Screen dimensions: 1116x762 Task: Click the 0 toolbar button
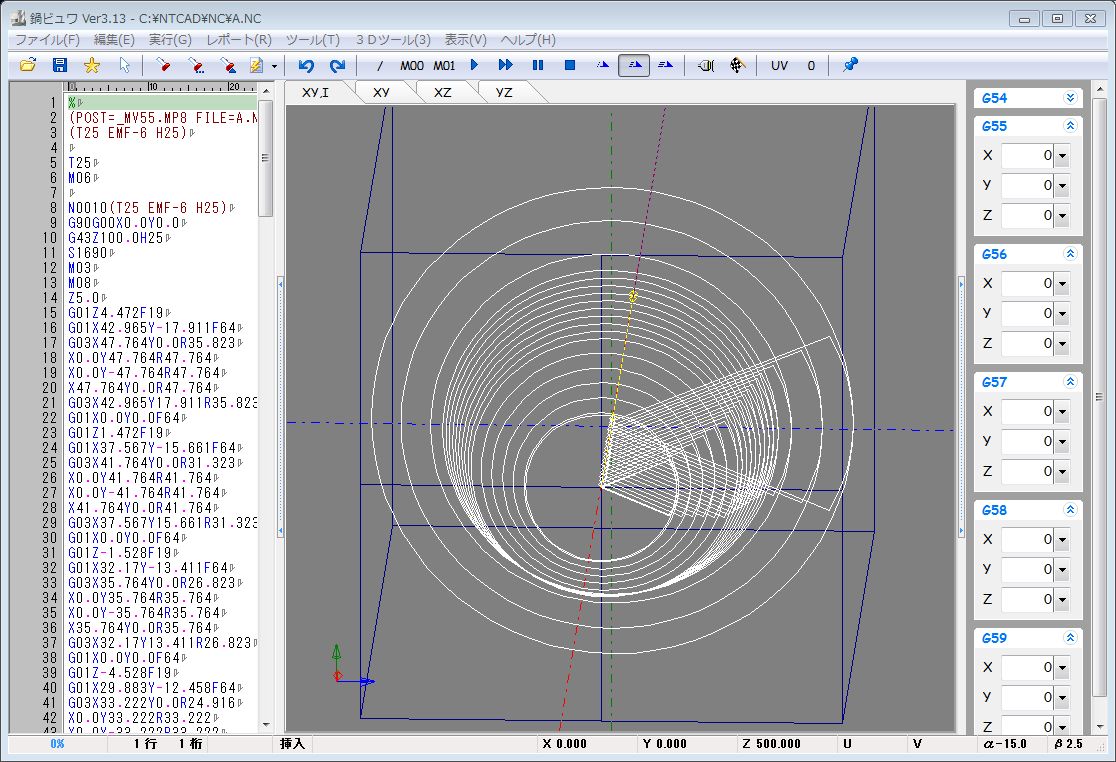[x=811, y=65]
